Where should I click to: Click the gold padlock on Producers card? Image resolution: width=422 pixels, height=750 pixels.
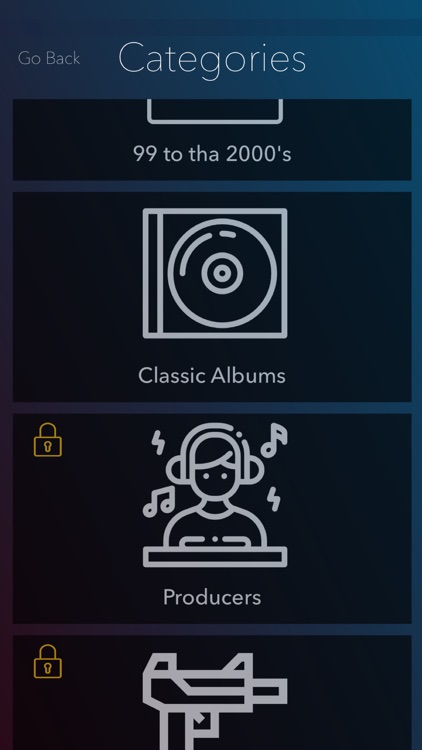pyautogui.click(x=48, y=440)
